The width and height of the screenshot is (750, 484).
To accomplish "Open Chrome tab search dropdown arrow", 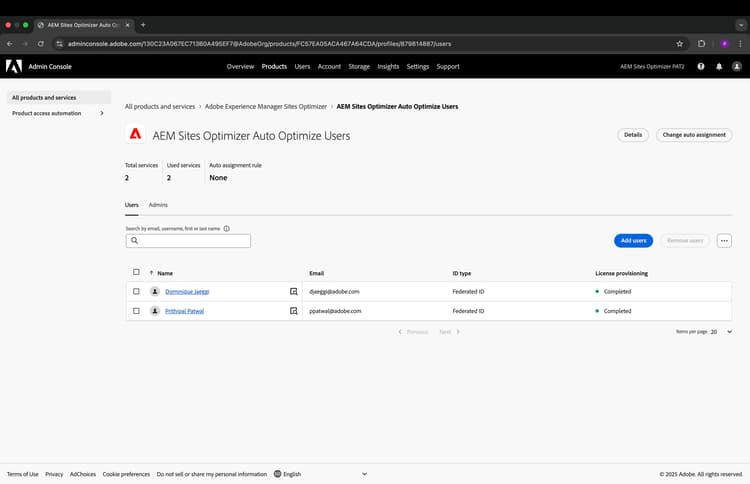I will [741, 25].
